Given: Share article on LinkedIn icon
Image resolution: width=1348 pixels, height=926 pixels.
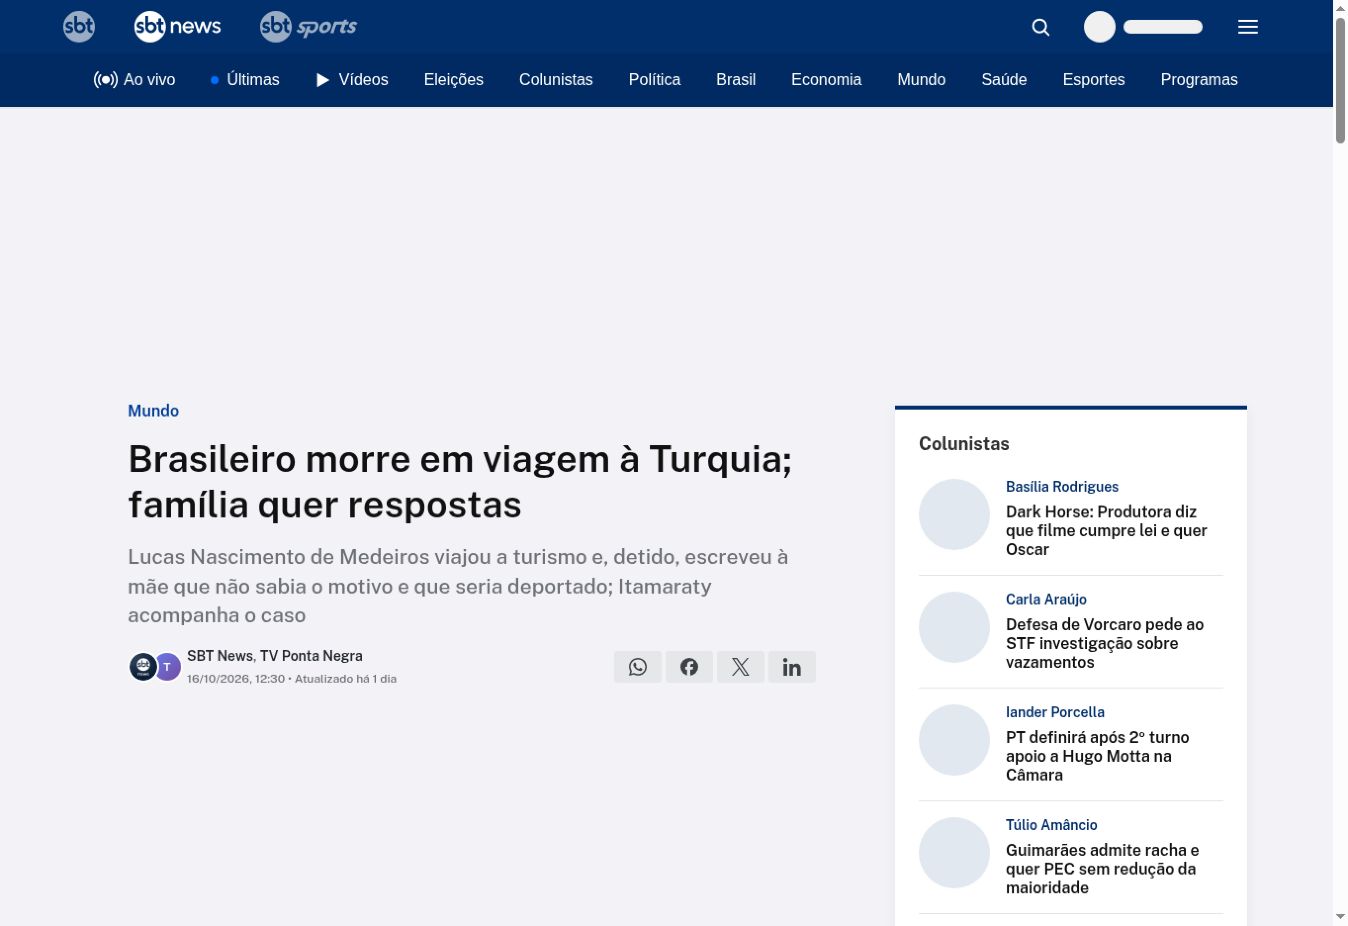Looking at the screenshot, I should click(x=792, y=667).
